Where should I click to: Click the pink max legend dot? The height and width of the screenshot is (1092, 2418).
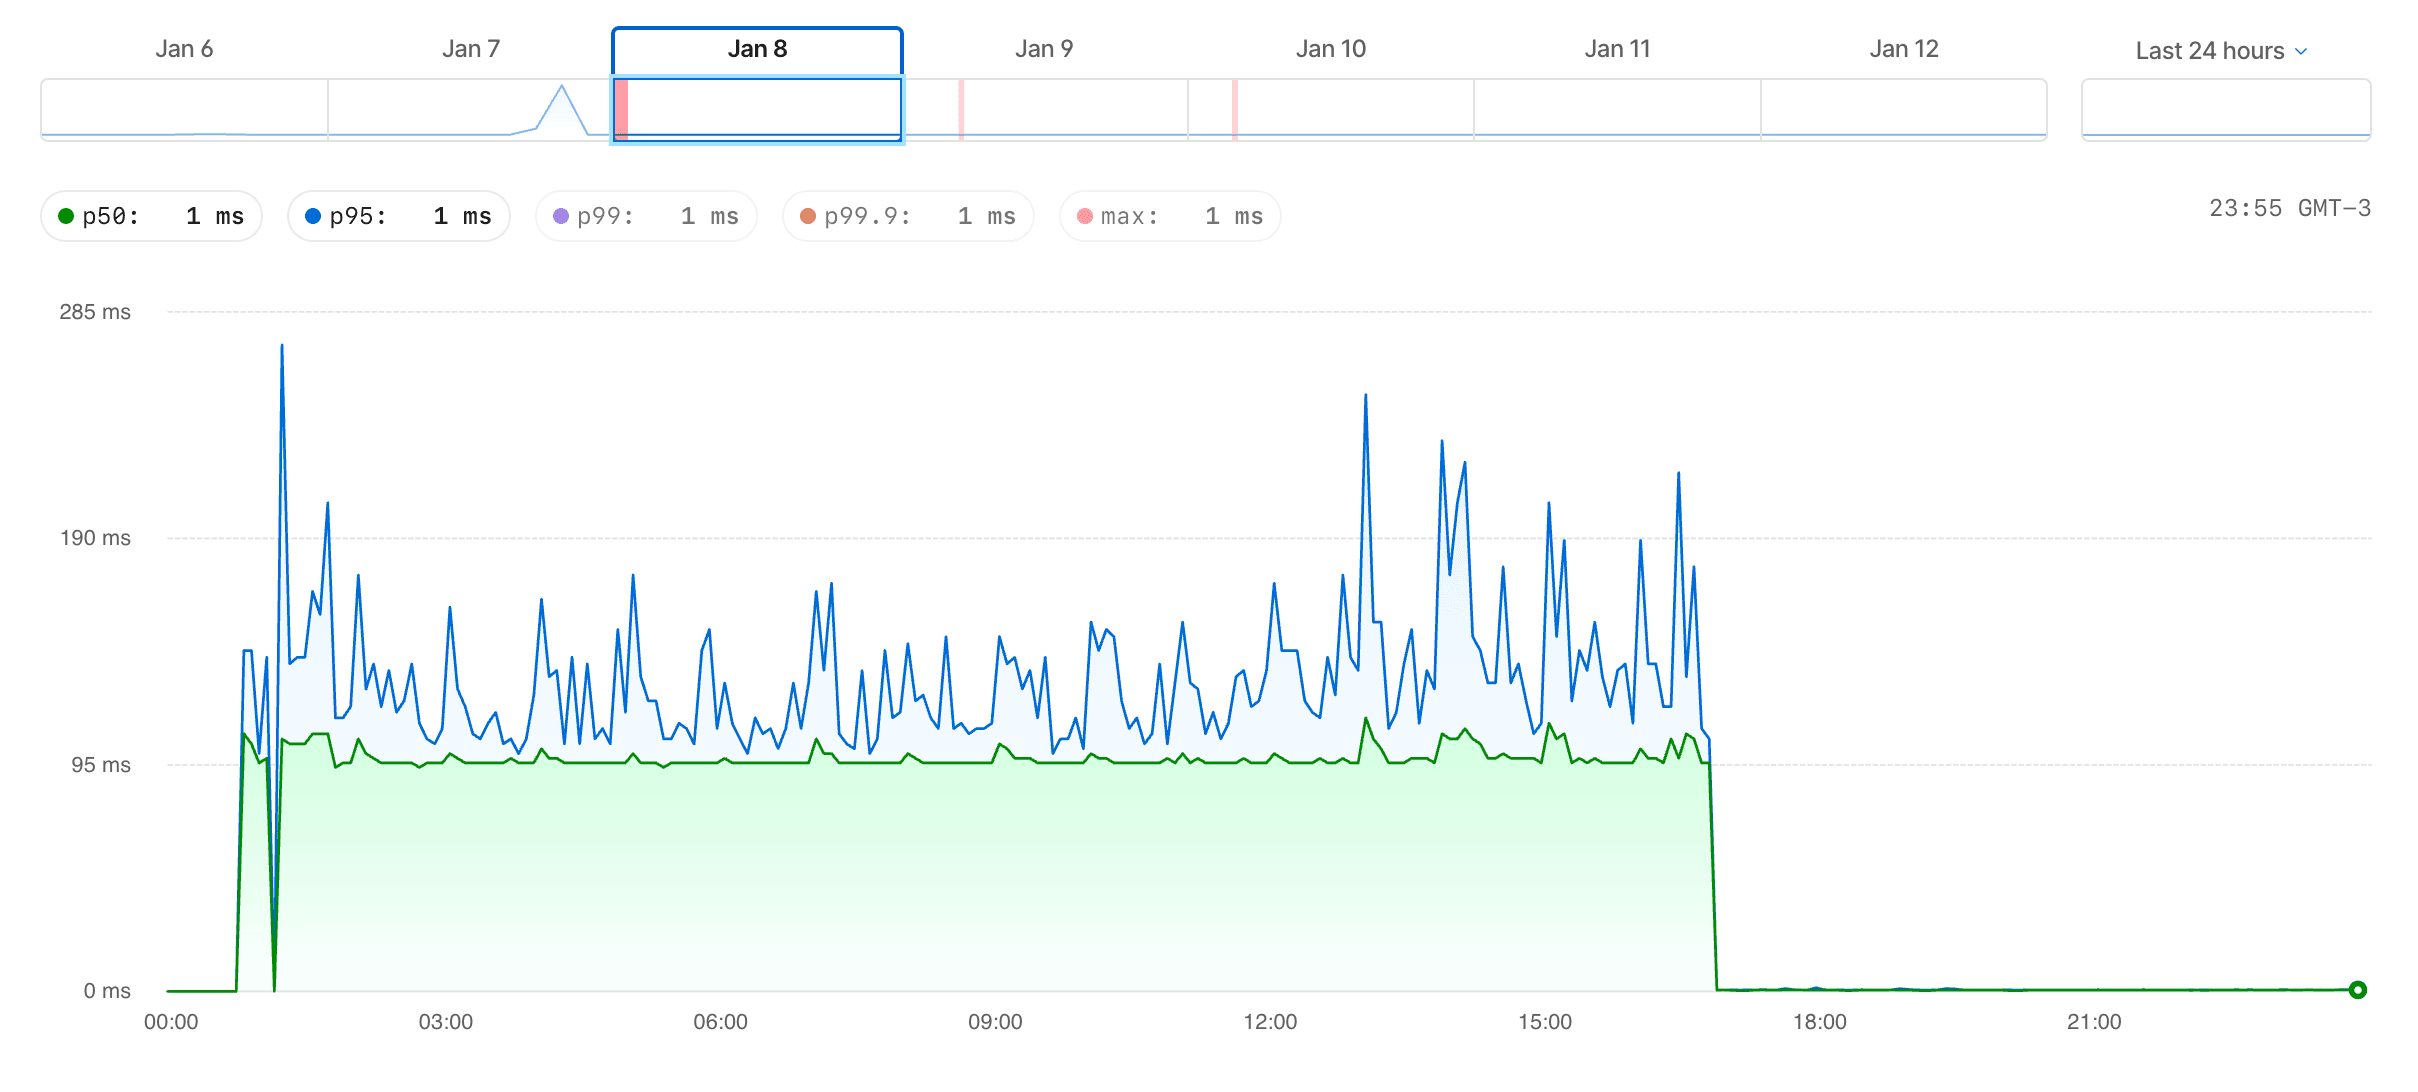coord(1084,215)
